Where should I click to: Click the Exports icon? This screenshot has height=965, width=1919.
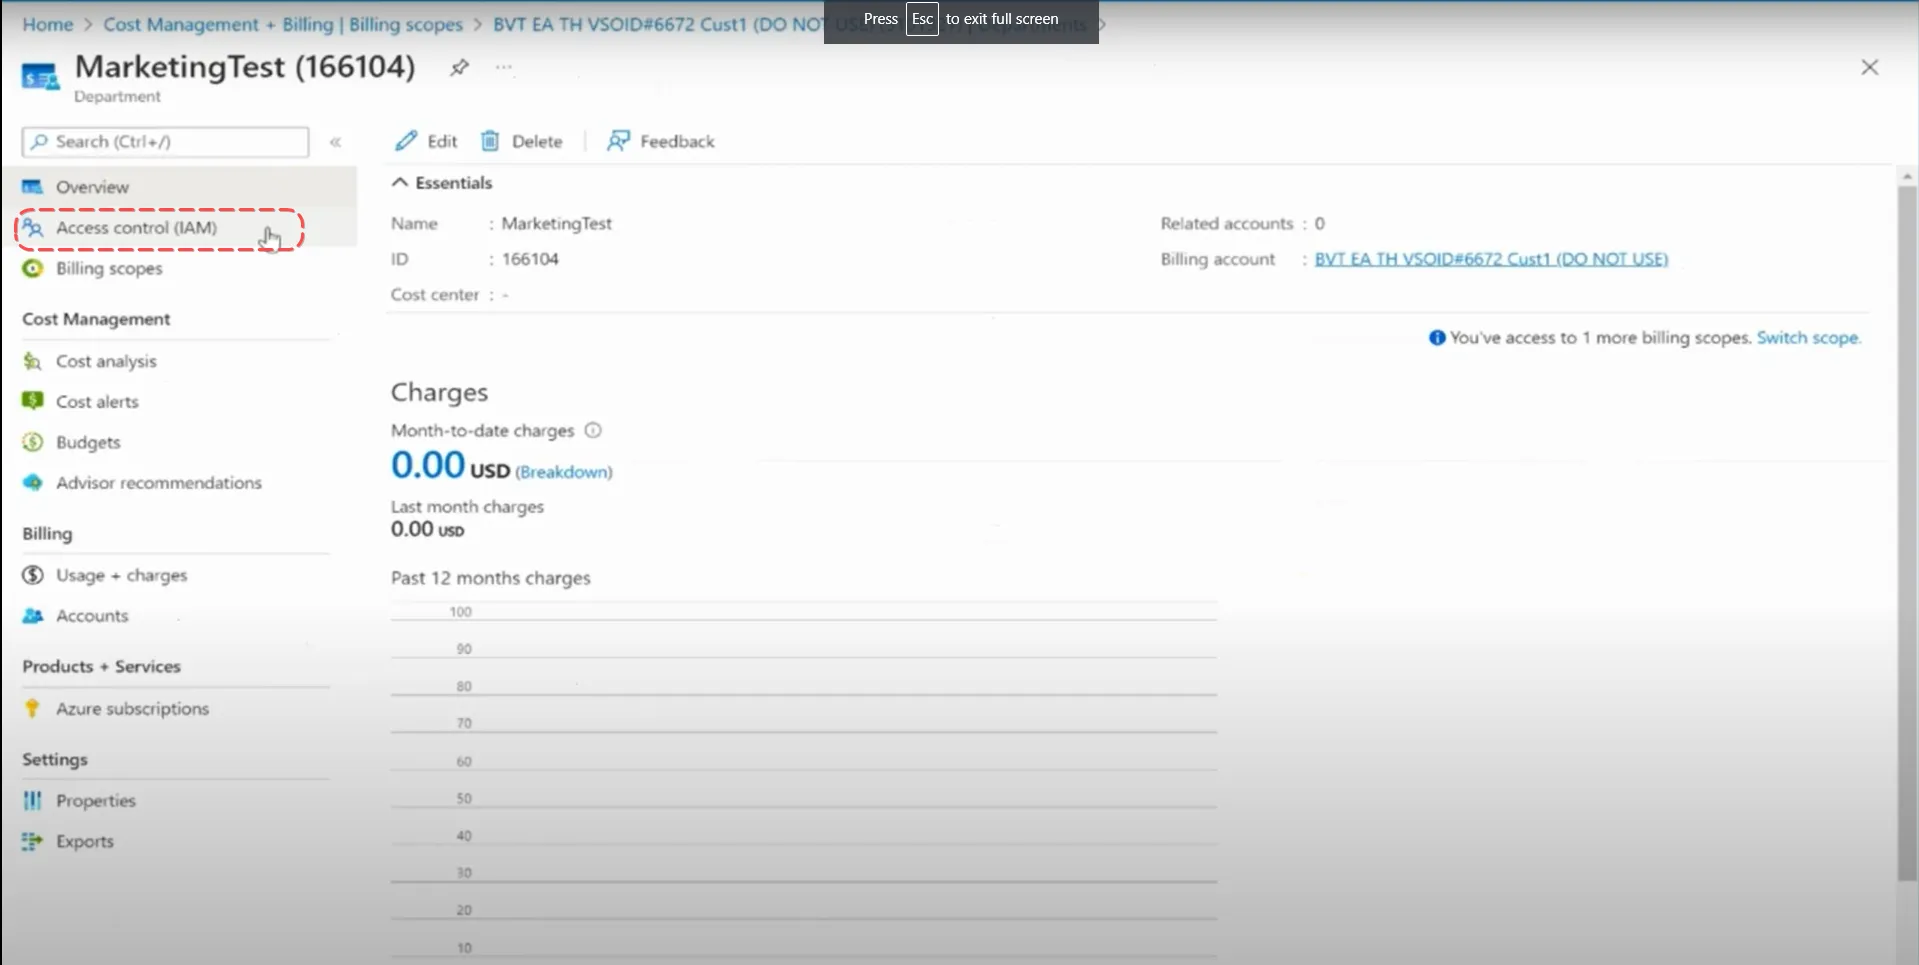33,841
